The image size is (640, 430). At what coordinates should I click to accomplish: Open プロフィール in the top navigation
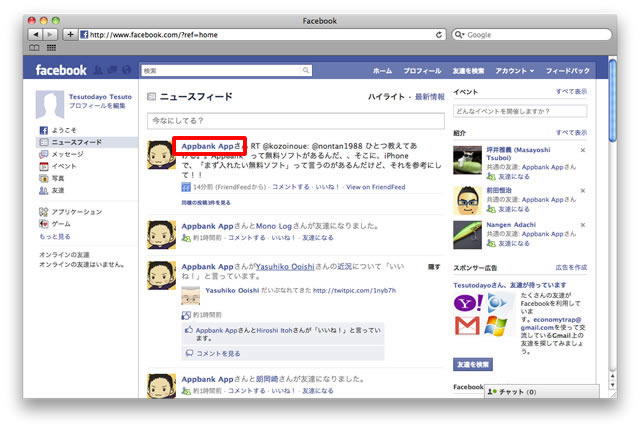[x=422, y=71]
